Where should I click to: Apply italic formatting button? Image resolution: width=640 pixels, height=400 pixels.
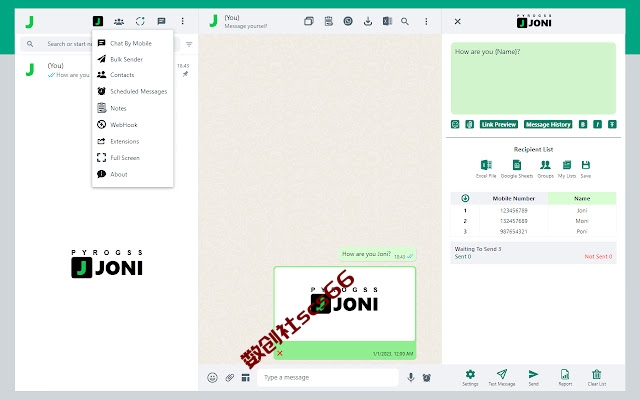point(598,124)
